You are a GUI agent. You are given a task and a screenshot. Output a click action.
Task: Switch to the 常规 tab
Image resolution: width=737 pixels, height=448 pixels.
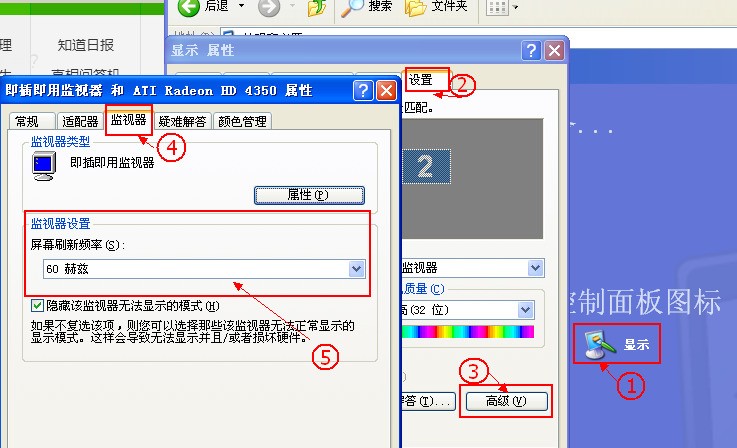click(x=31, y=121)
